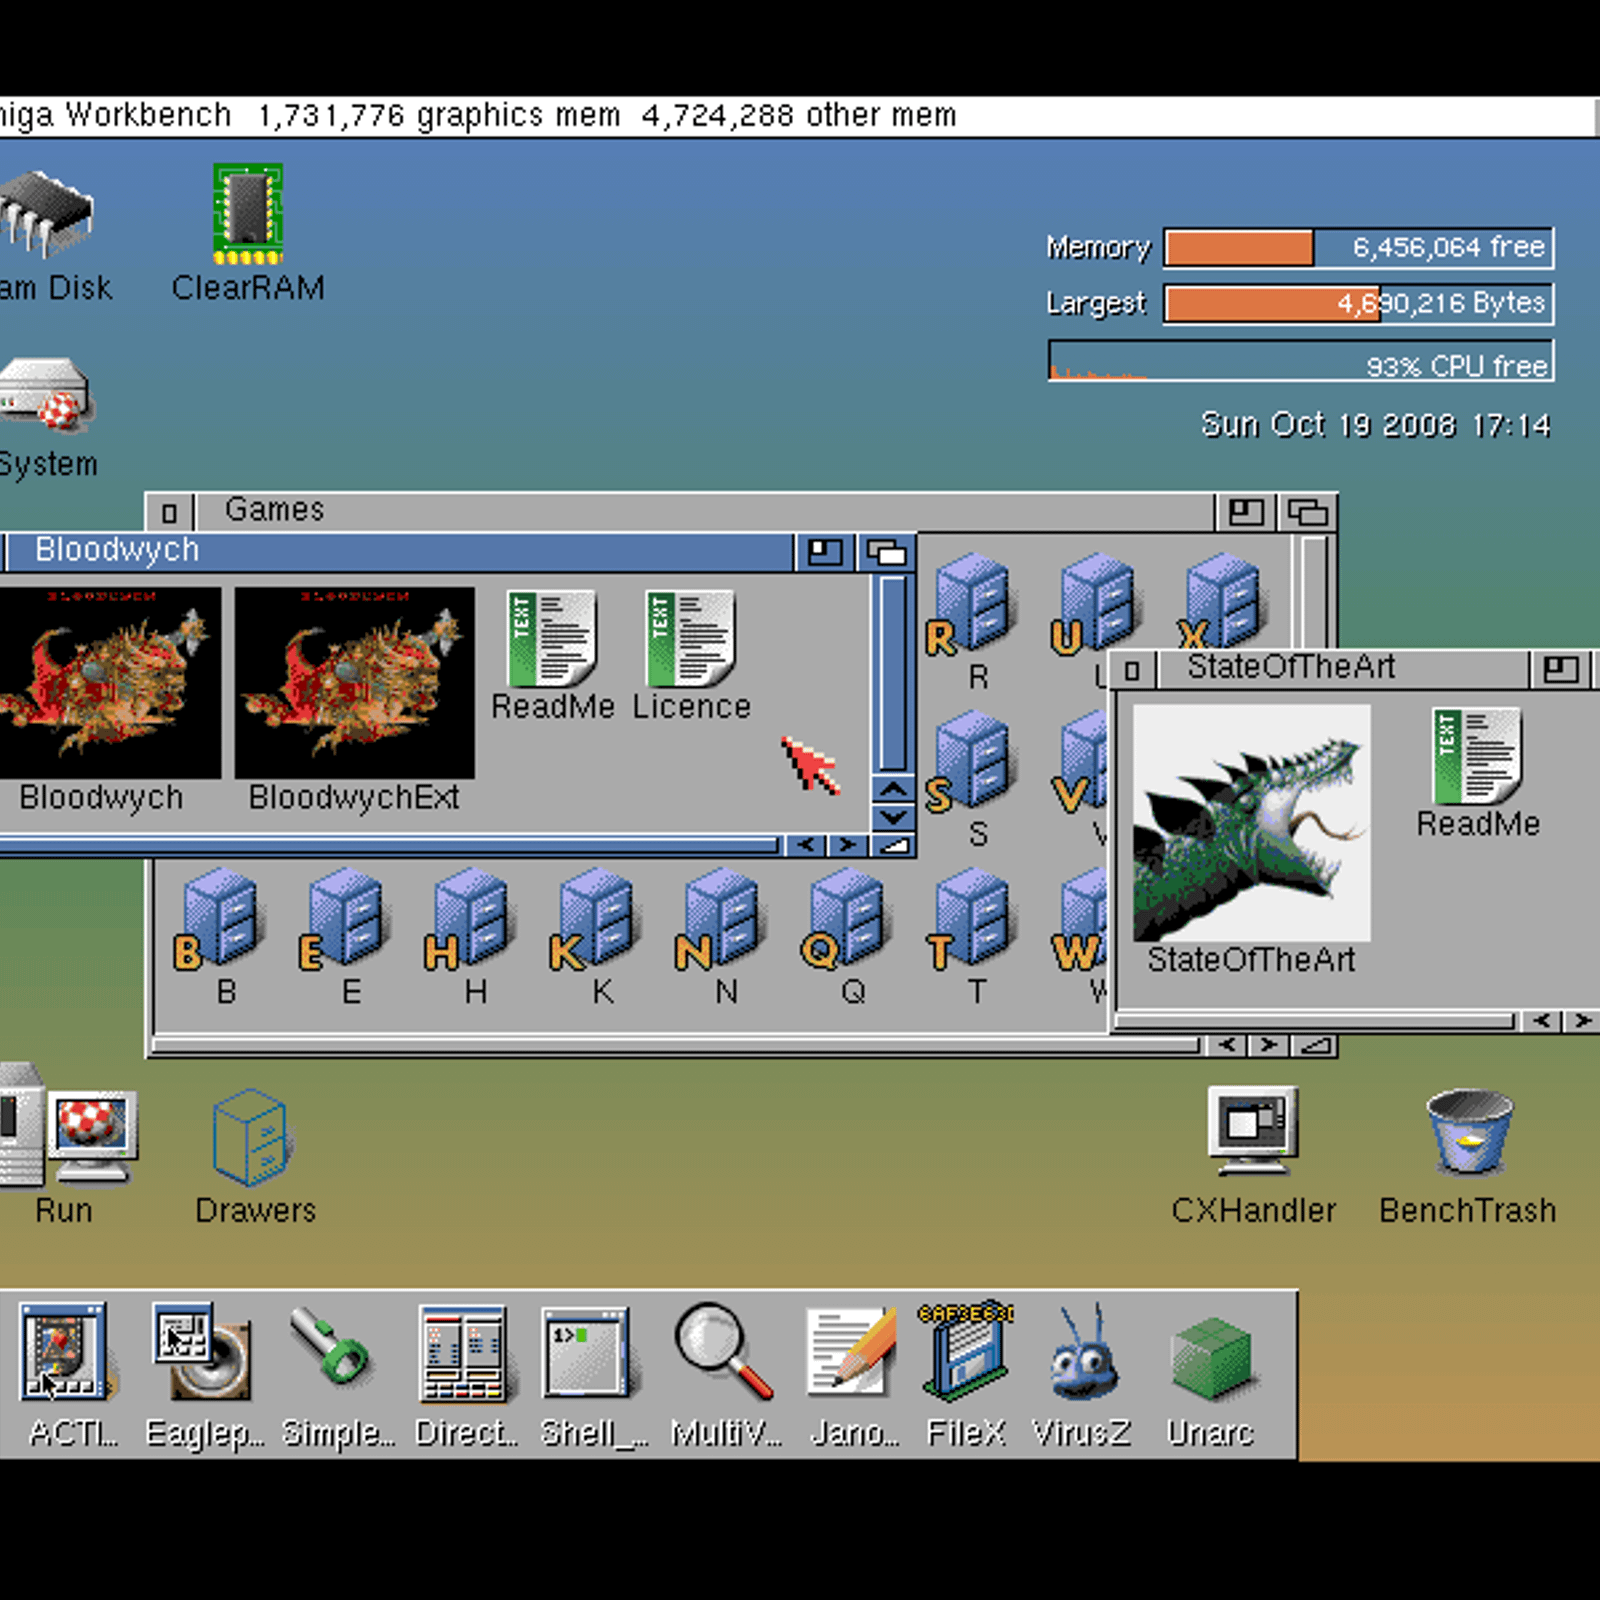
Task: Zoom the Bloodwych window
Action: pos(826,552)
